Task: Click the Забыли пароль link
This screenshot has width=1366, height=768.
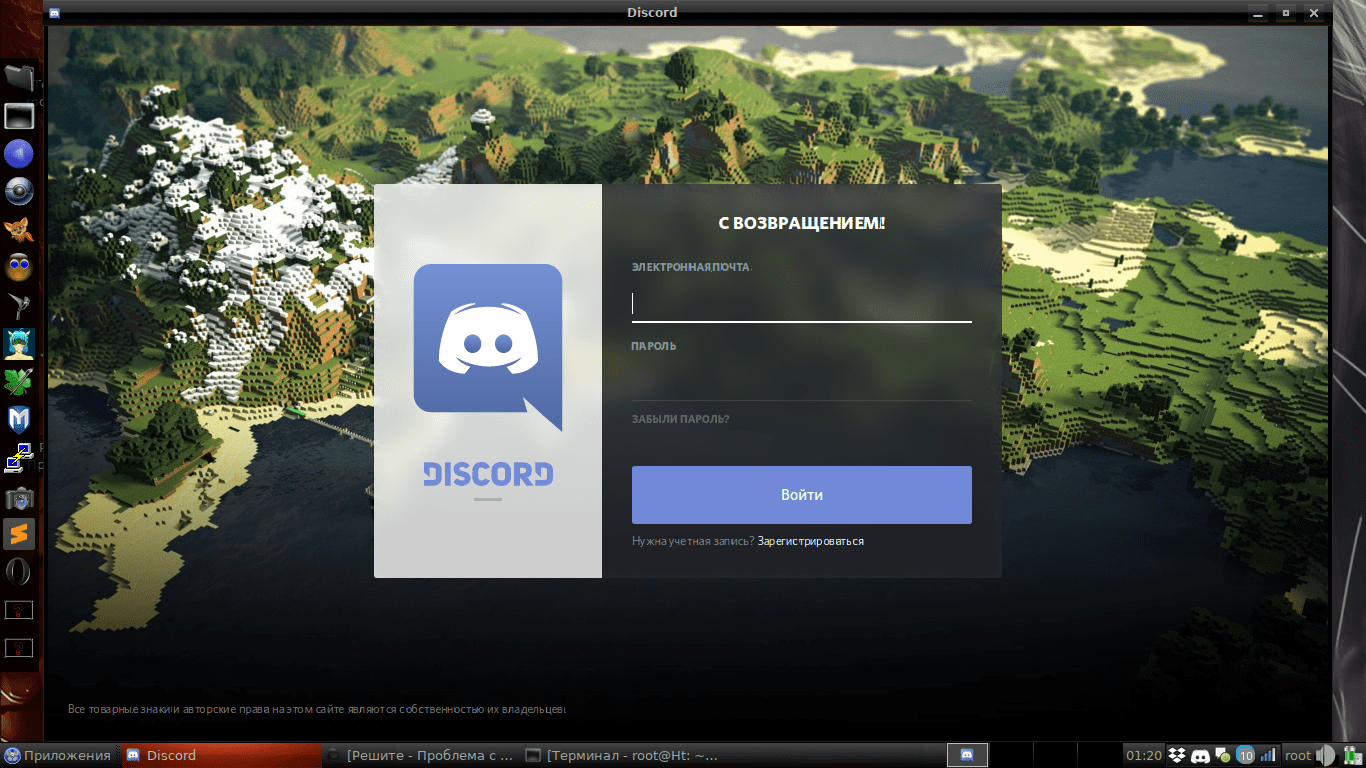Action: [x=680, y=419]
